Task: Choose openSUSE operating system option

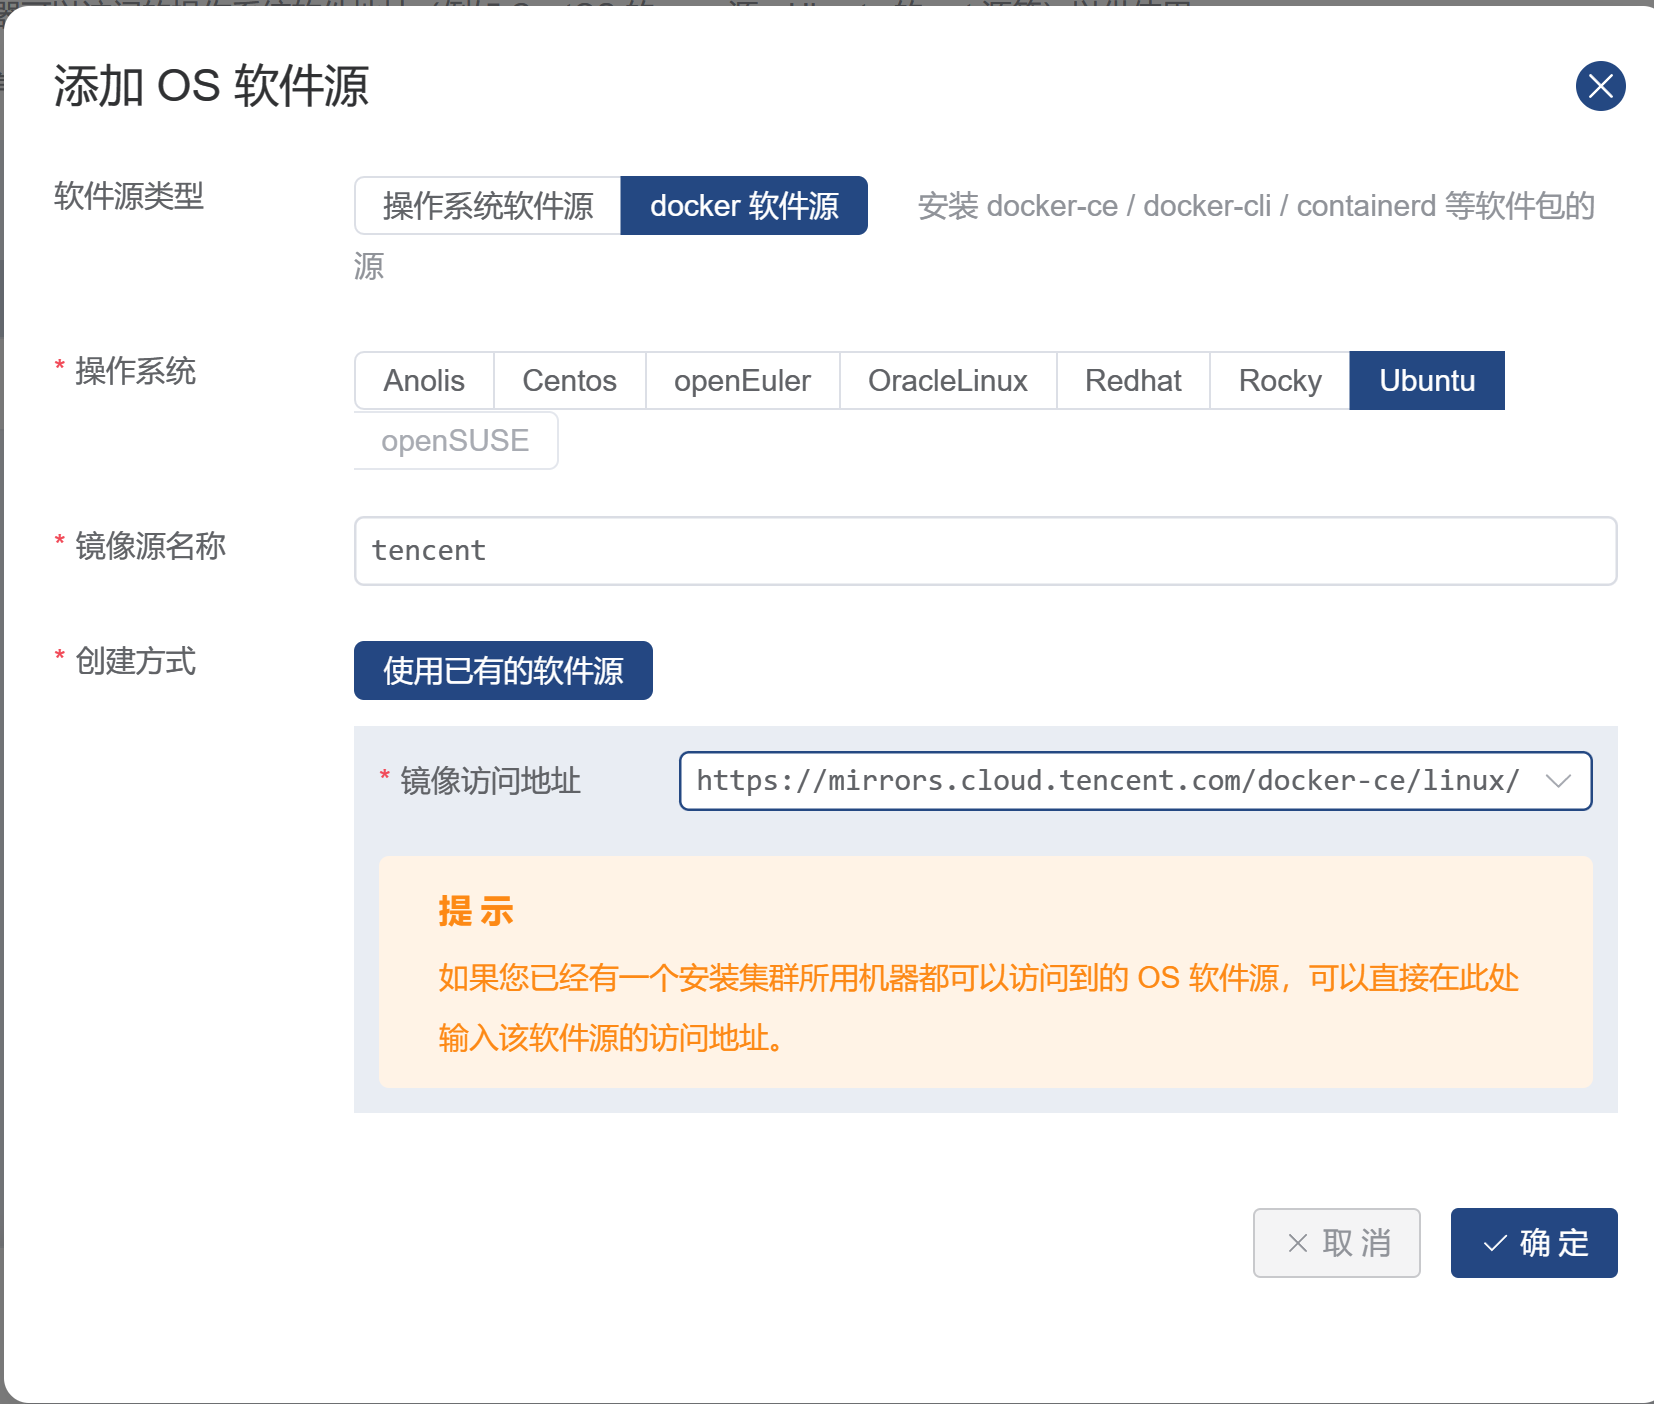Action: click(x=456, y=441)
